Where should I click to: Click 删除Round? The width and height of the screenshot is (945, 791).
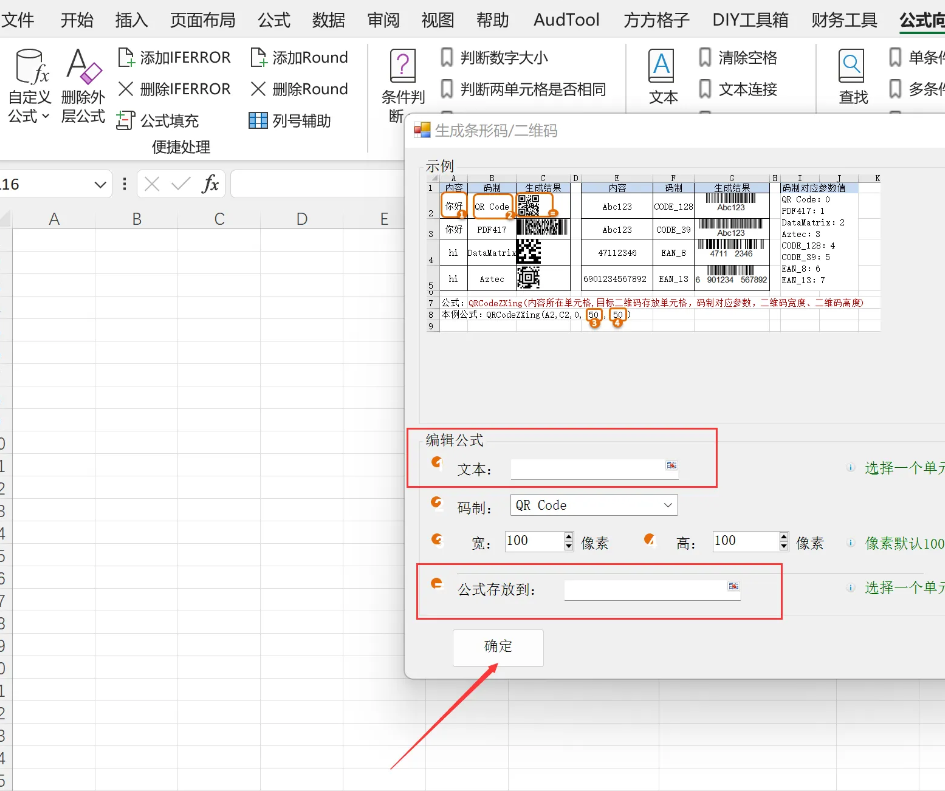[299, 89]
